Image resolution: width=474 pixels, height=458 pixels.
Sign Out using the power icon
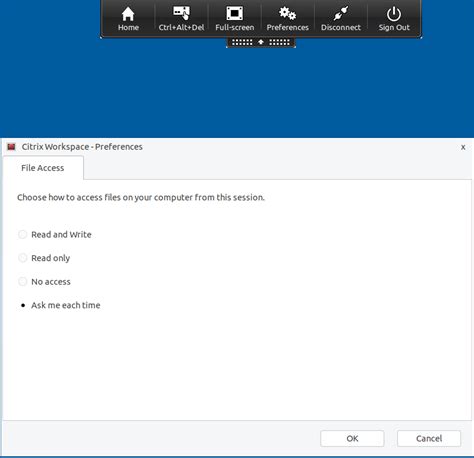tap(394, 19)
